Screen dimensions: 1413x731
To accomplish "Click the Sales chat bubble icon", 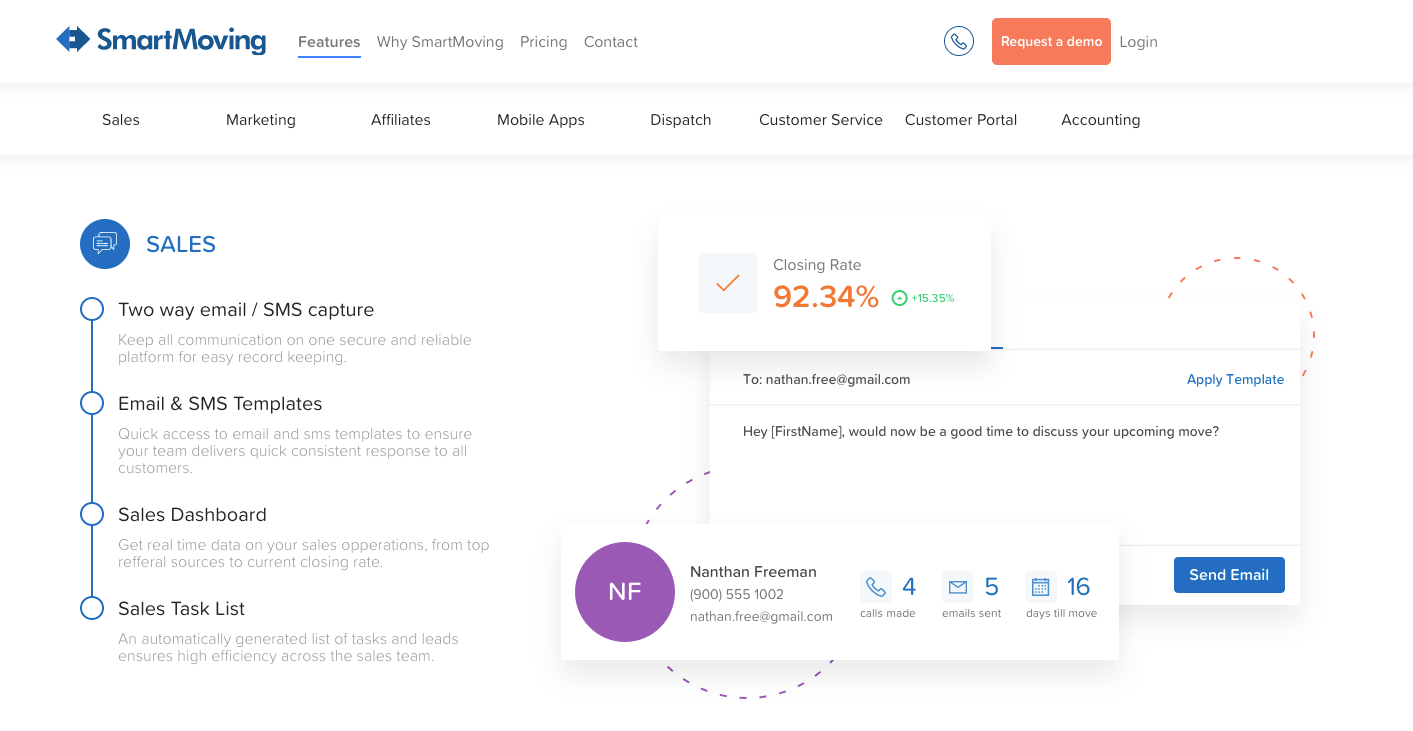I will tap(105, 244).
